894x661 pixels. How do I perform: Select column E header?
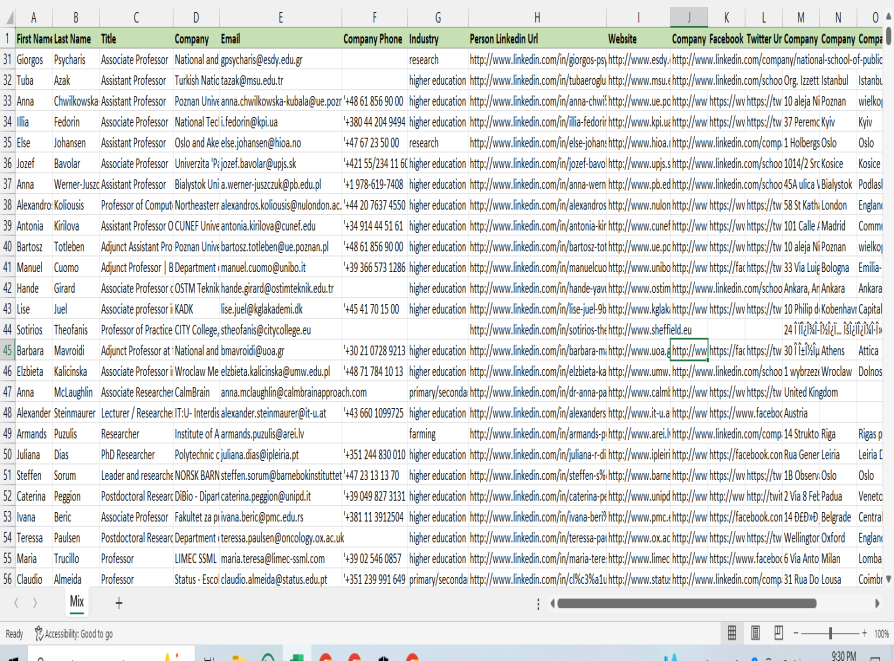click(280, 18)
